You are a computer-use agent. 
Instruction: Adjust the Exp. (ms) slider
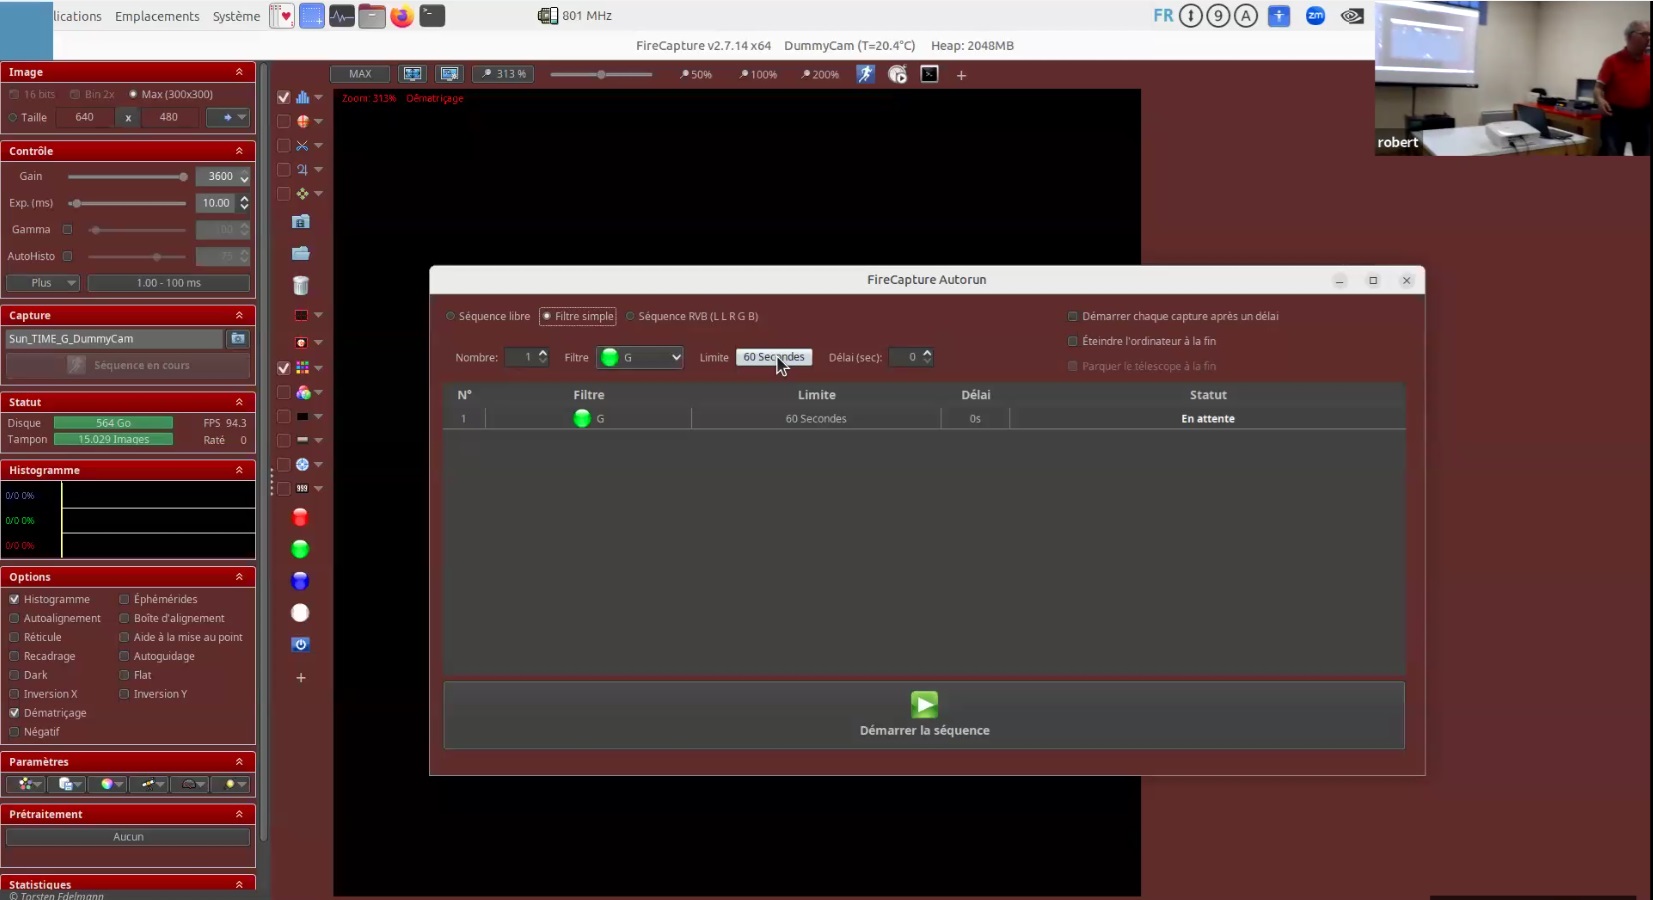pyautogui.click(x=127, y=203)
